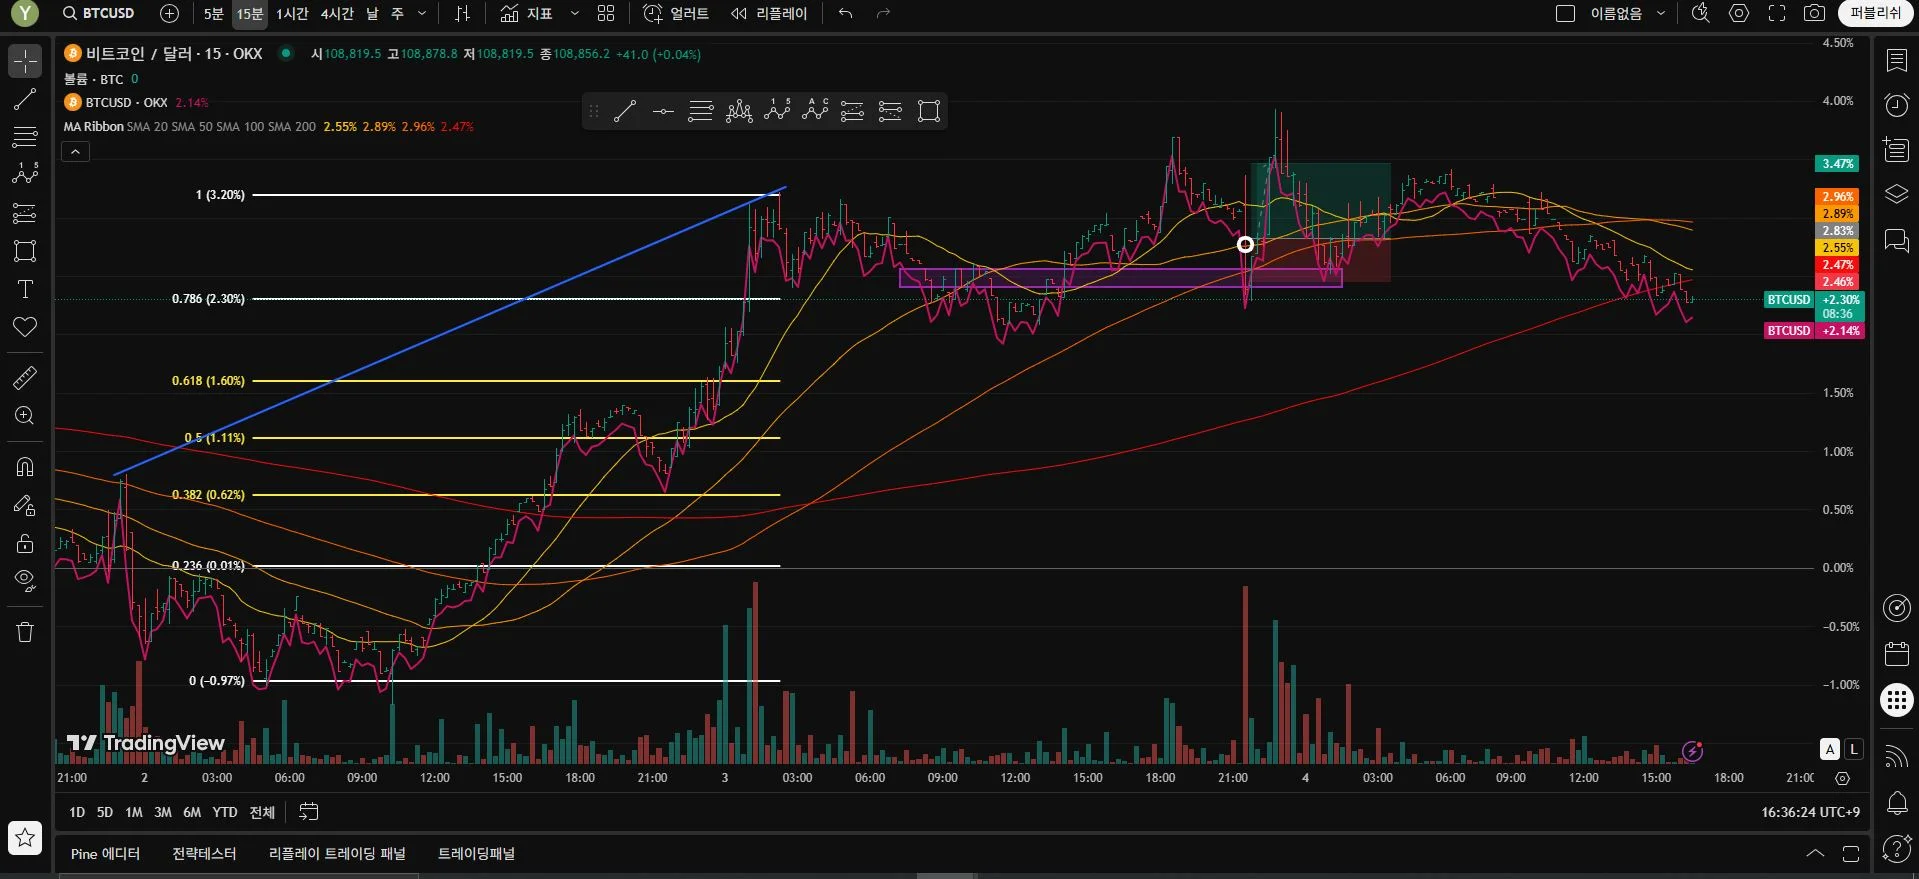Pick the ABC correction wave in floating toolbar
This screenshot has width=1919, height=879.
[x=815, y=111]
